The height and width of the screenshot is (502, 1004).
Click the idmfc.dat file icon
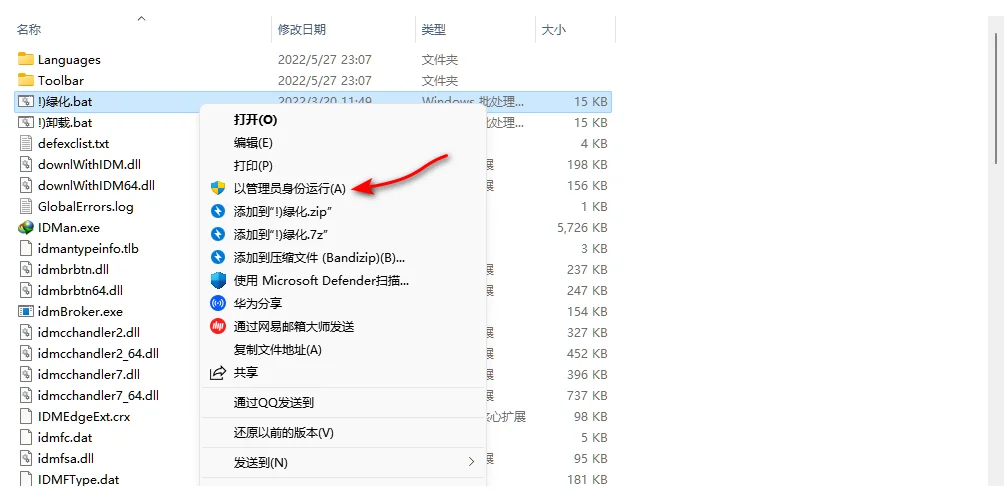coord(26,438)
